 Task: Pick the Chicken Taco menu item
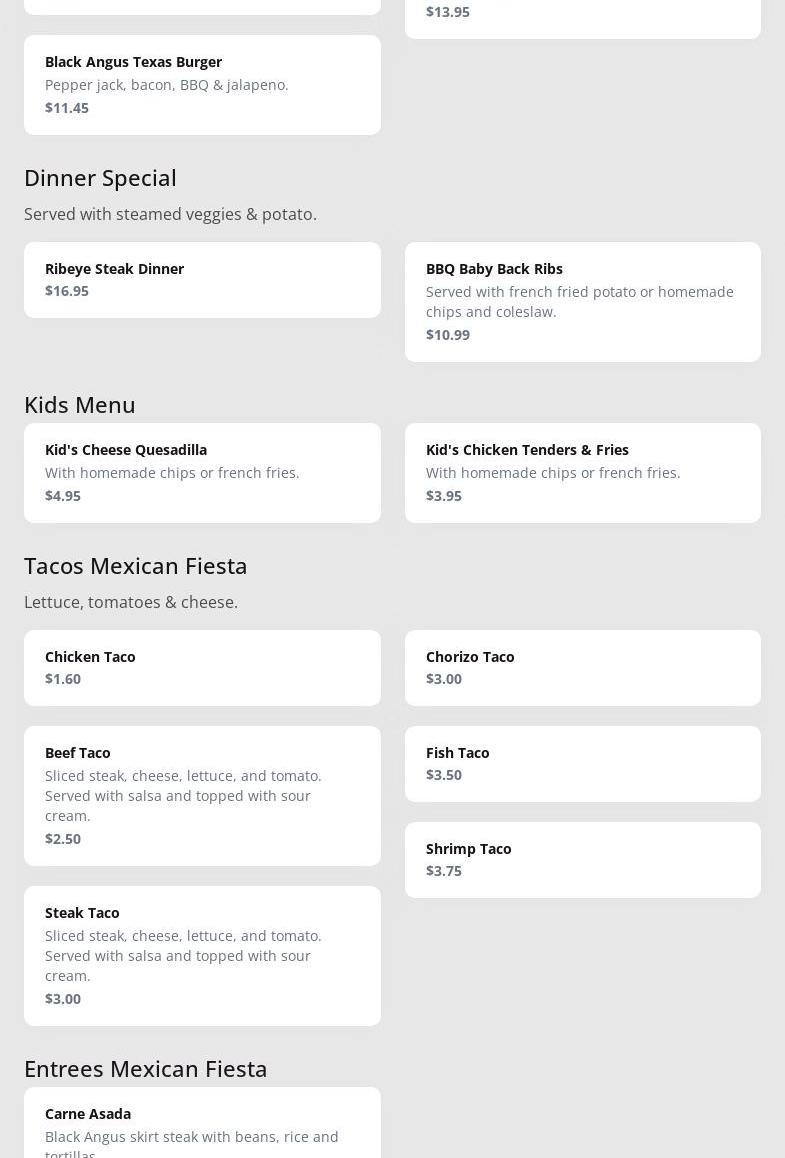pyautogui.click(x=202, y=667)
